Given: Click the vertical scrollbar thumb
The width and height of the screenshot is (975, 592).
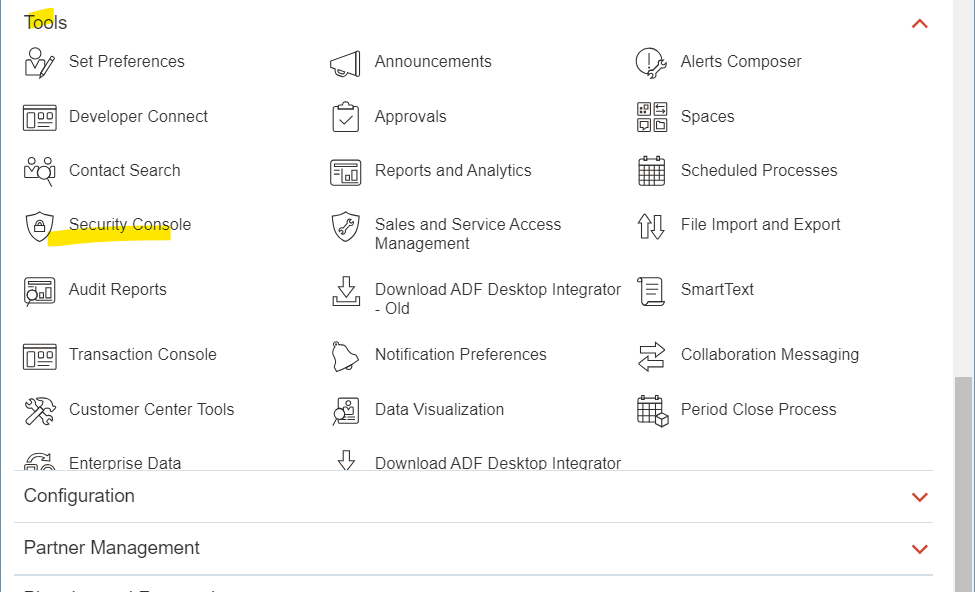Looking at the screenshot, I should [964, 480].
